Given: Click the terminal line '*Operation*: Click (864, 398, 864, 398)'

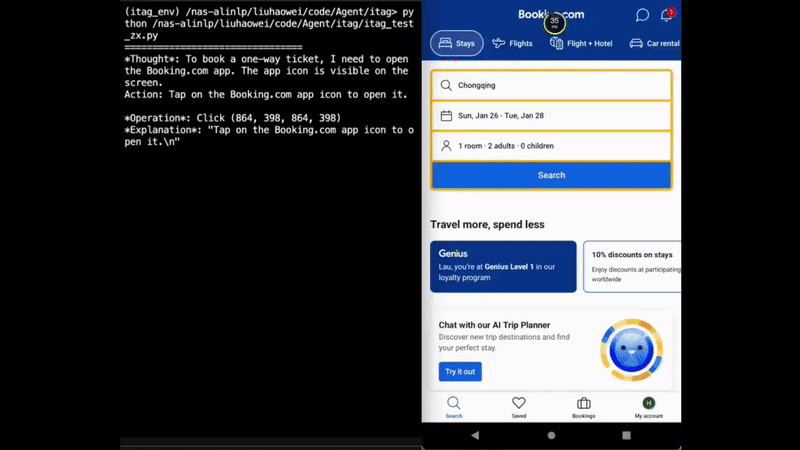Looking at the screenshot, I should pos(233,118).
